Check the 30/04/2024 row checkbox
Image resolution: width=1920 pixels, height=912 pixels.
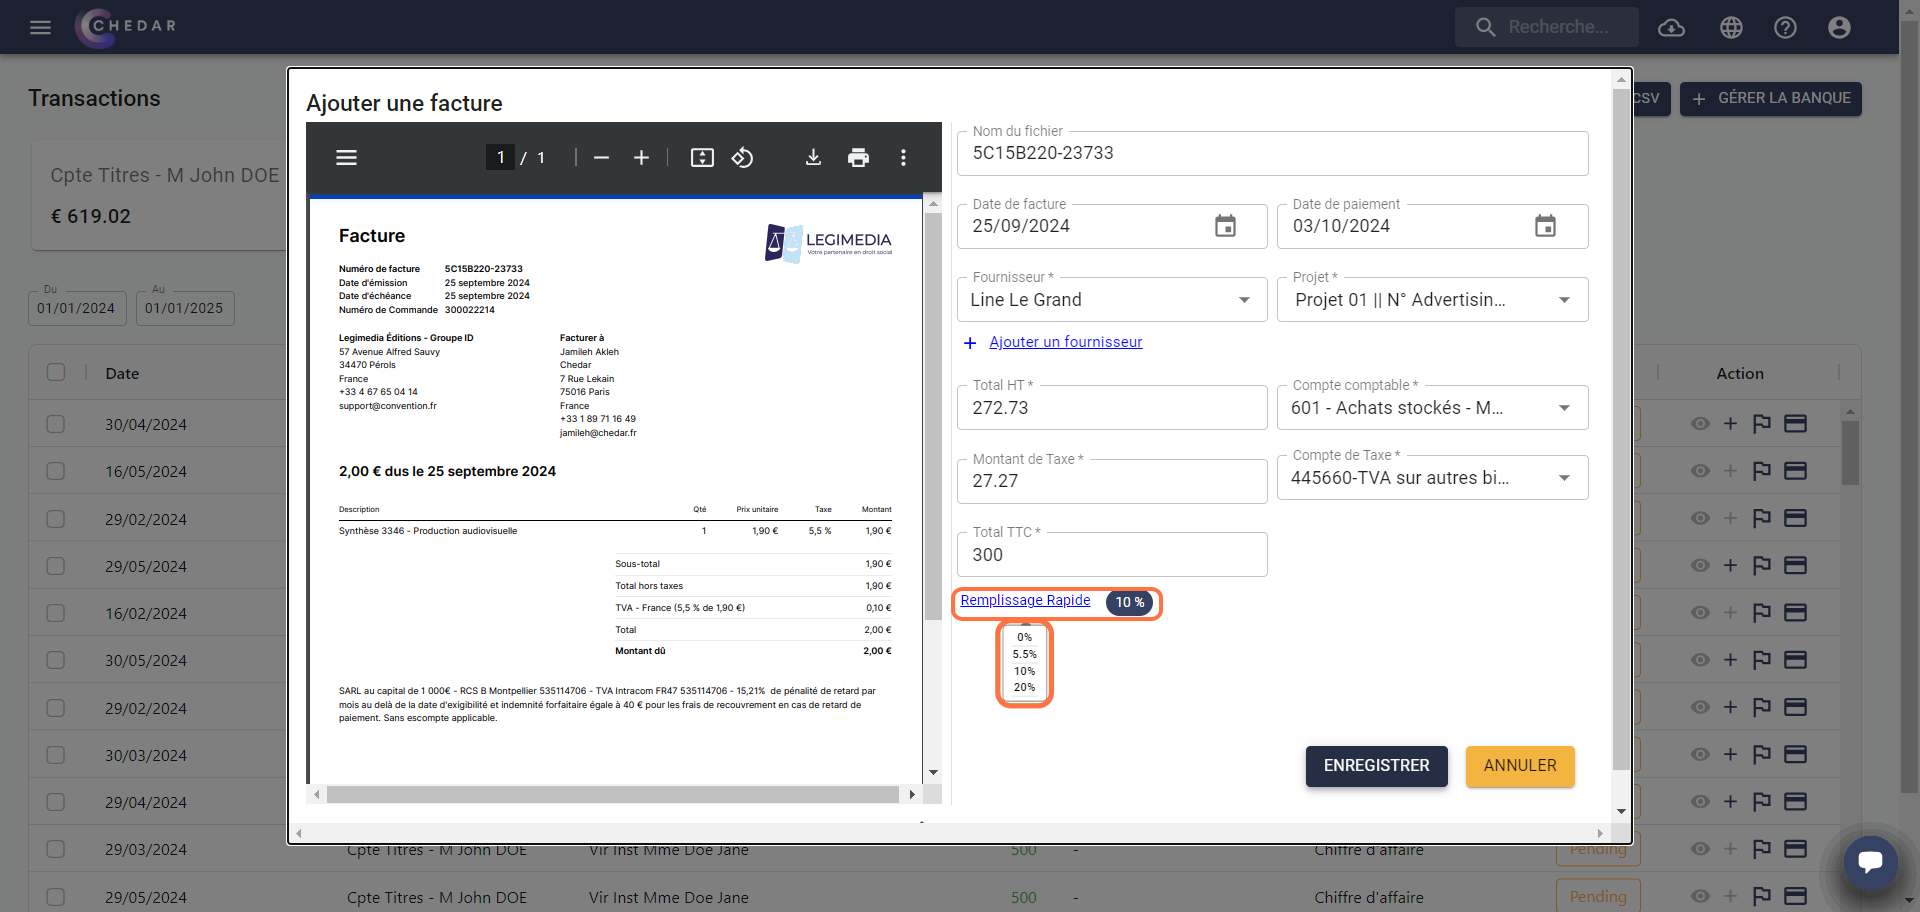click(x=56, y=424)
